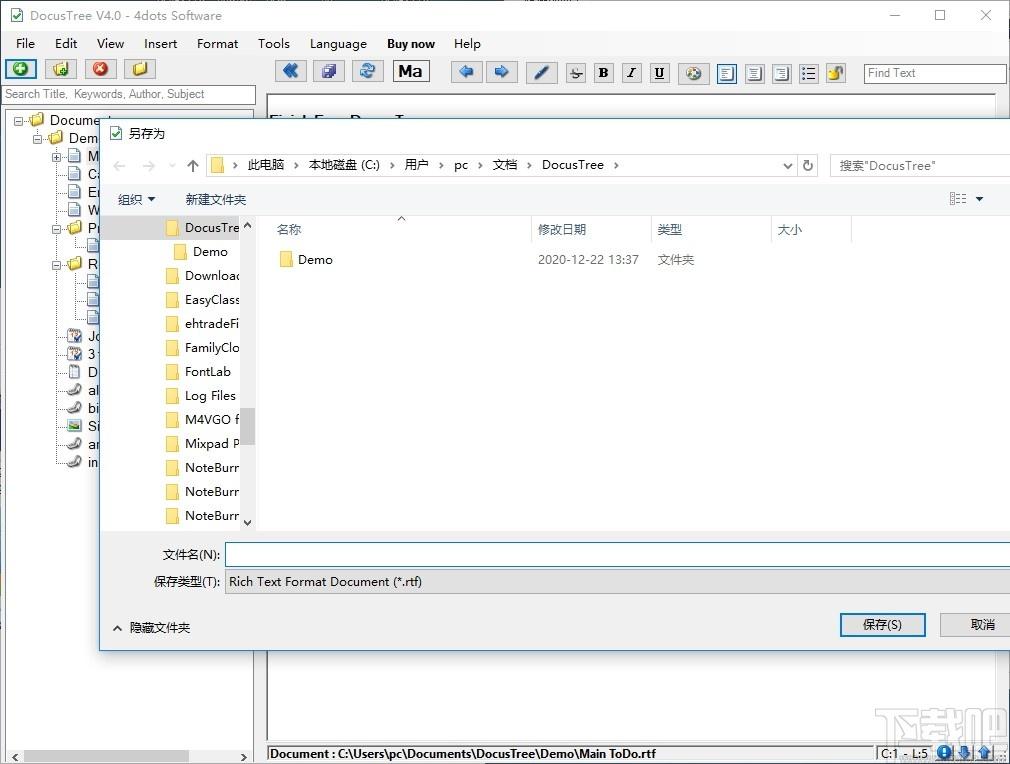The width and height of the screenshot is (1010, 764).
Task: Click the red delete icon in toolbar
Action: [x=100, y=69]
